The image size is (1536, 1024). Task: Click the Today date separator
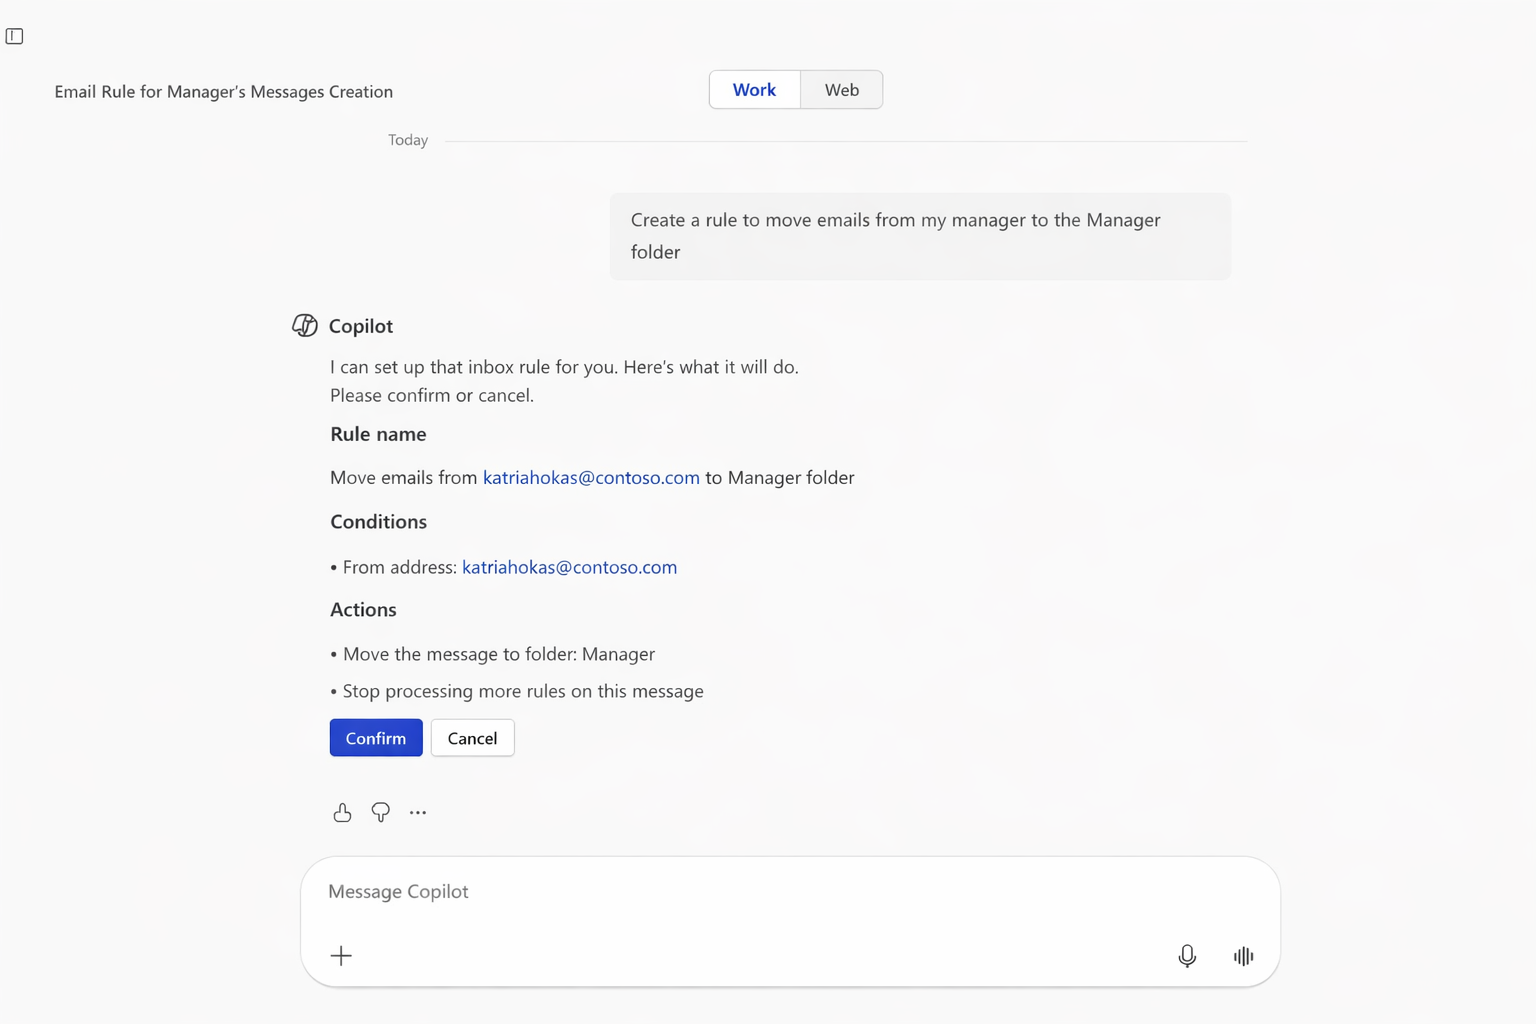click(408, 140)
